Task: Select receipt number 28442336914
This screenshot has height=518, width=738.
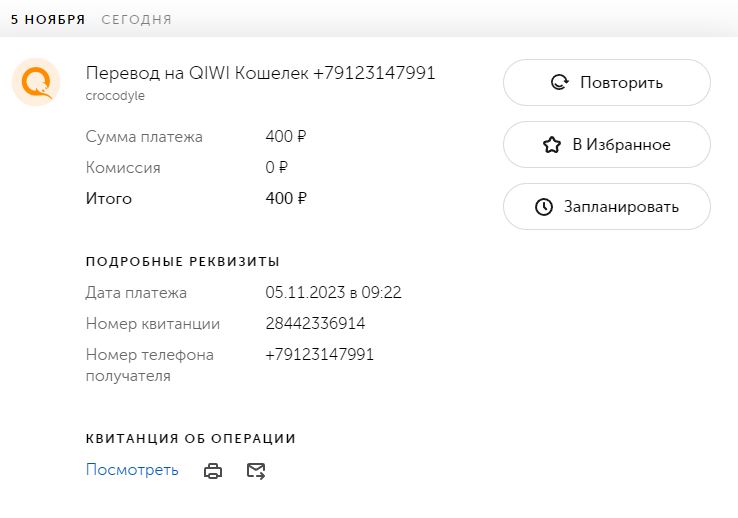Action: 315,324
